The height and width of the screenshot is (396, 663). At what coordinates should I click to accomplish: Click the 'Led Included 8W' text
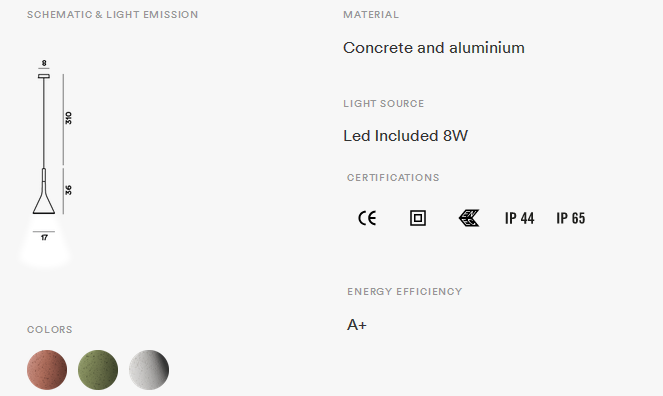coord(405,136)
